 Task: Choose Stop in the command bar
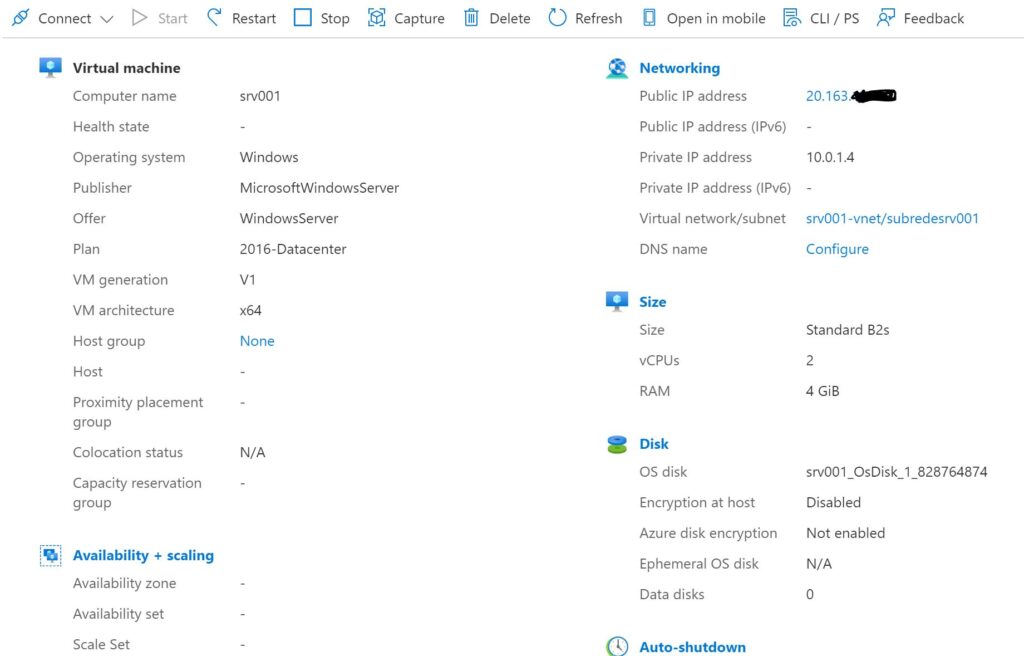tap(335, 18)
